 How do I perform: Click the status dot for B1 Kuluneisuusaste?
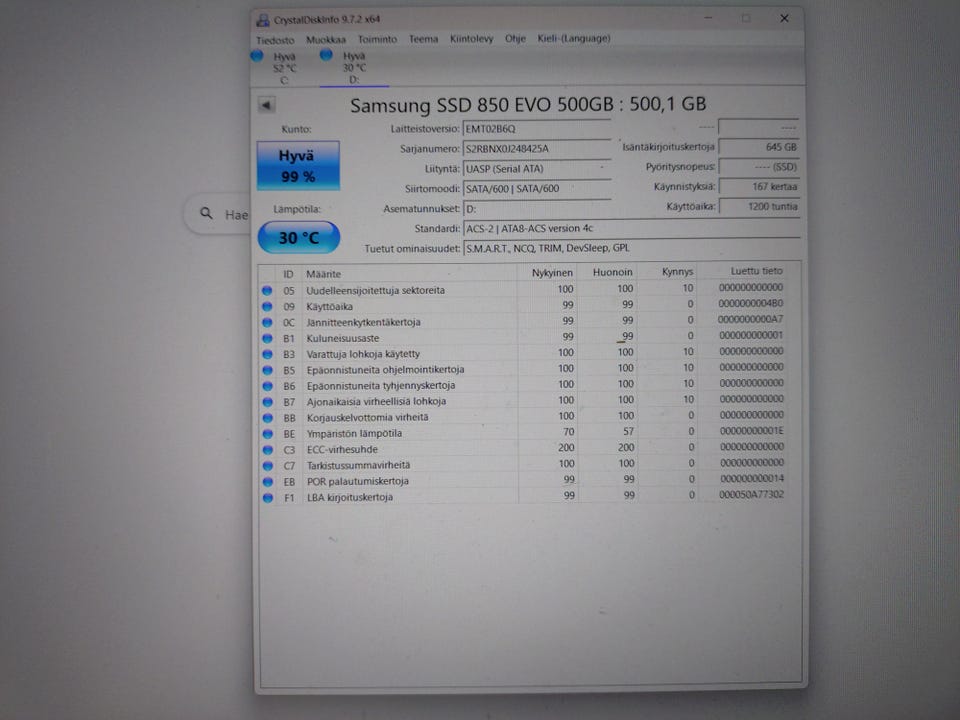[x=268, y=339]
